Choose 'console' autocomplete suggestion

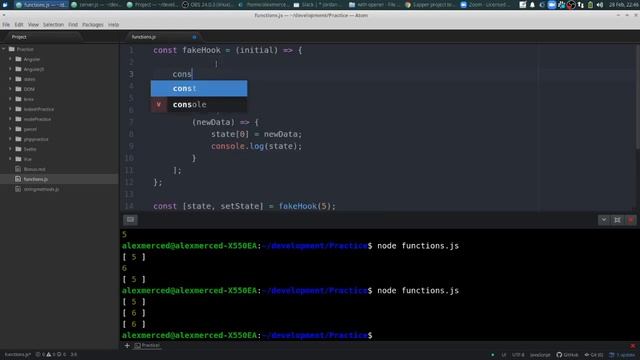[x=199, y=104]
